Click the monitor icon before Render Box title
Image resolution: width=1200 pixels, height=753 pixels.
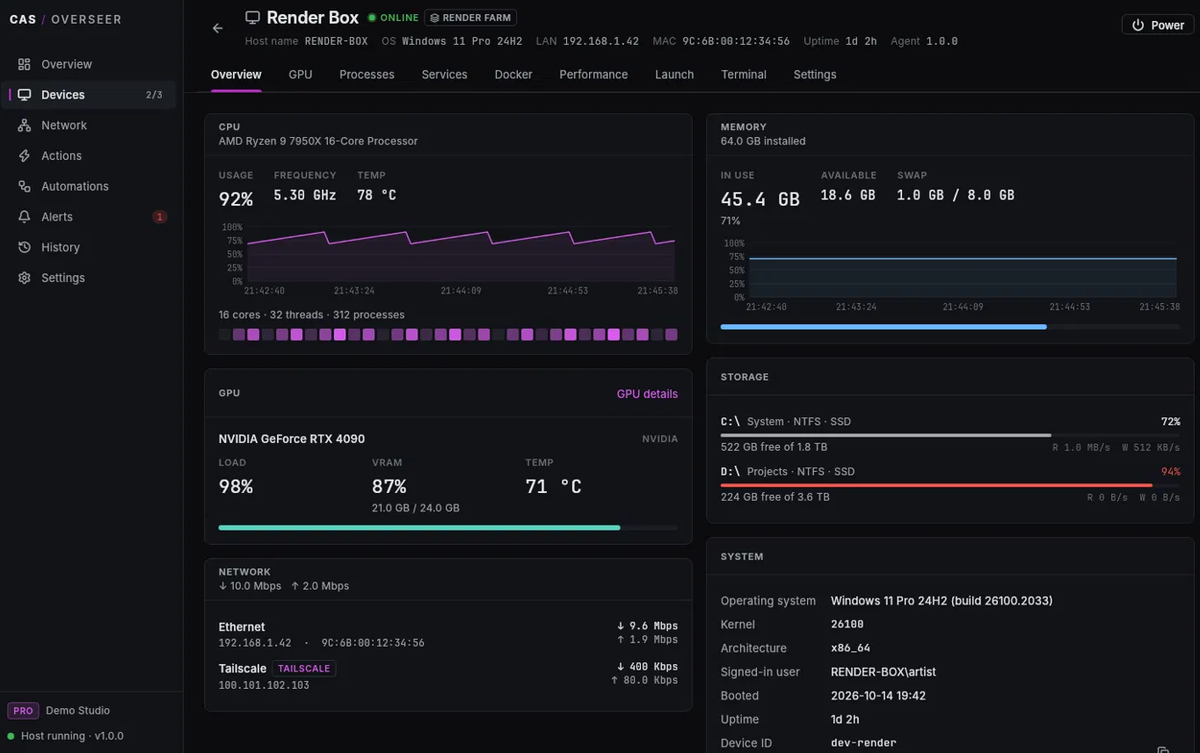(x=253, y=18)
